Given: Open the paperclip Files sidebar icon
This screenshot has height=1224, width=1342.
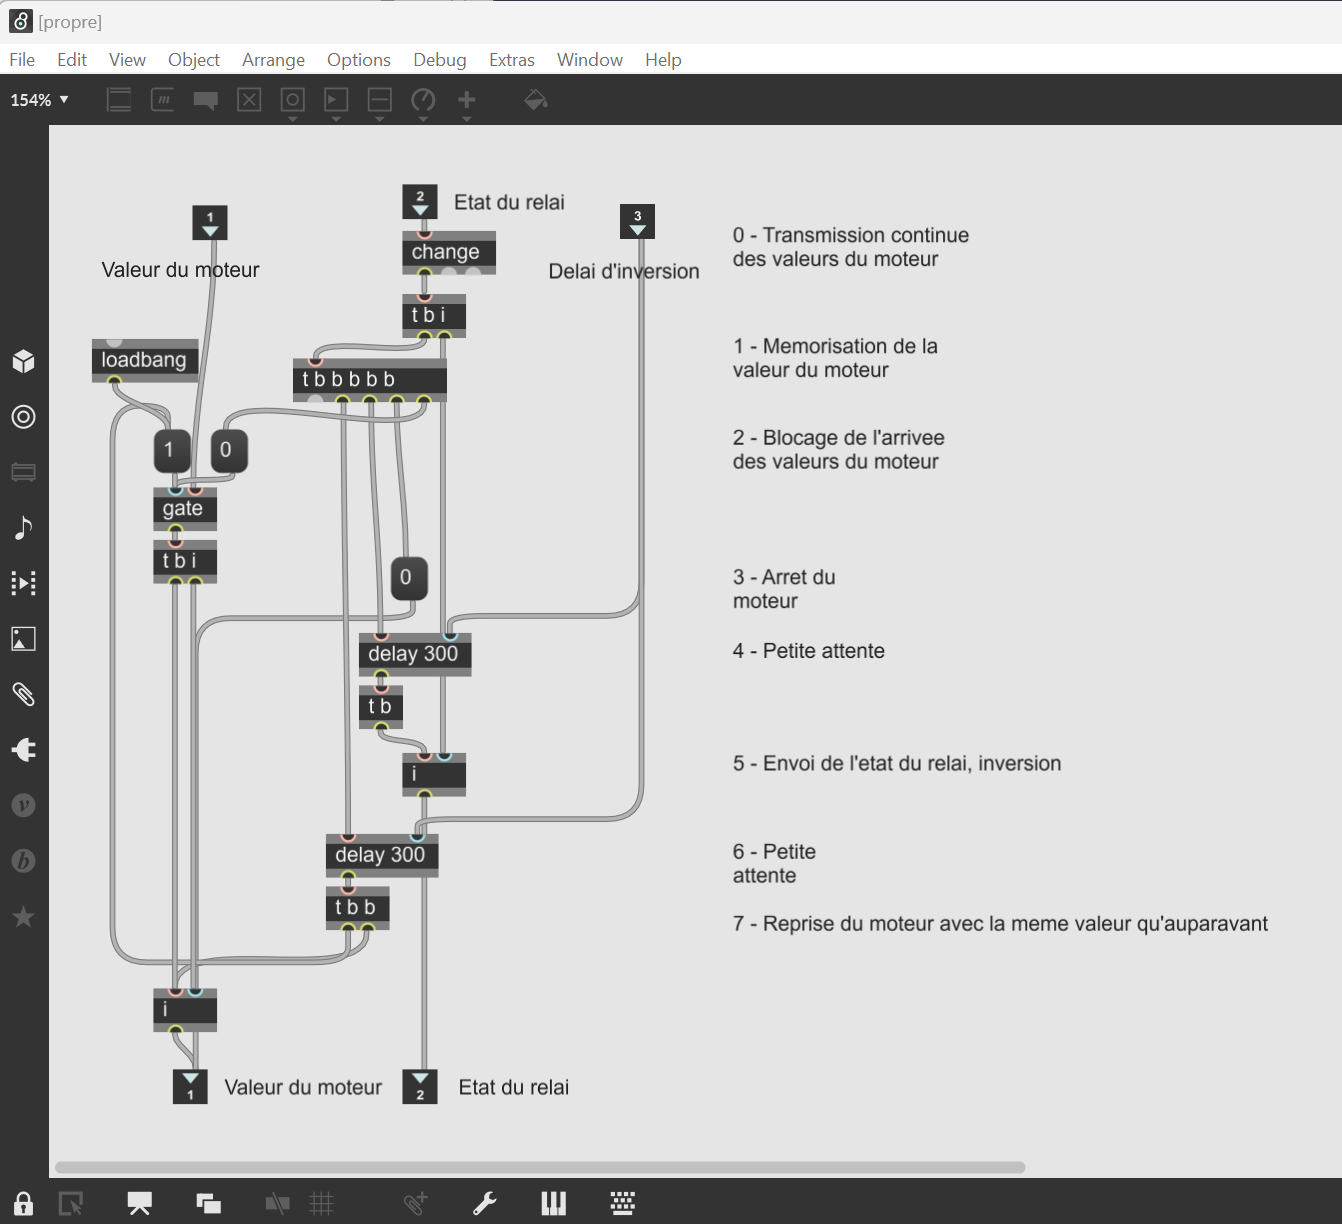Looking at the screenshot, I should click(x=24, y=694).
